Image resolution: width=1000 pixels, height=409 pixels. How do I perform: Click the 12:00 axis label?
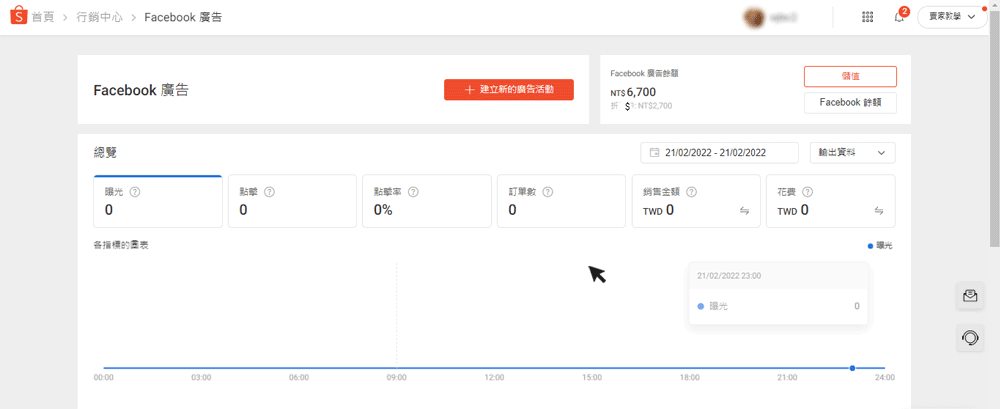(494, 378)
